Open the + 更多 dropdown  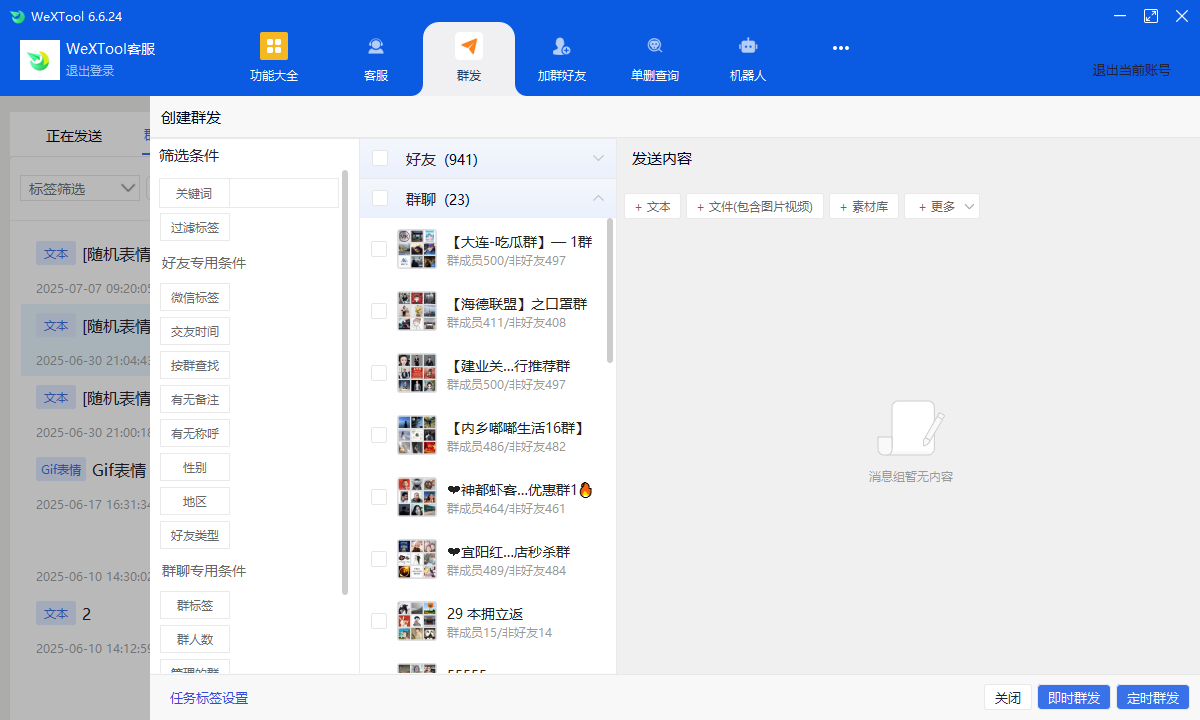pyautogui.click(x=942, y=206)
